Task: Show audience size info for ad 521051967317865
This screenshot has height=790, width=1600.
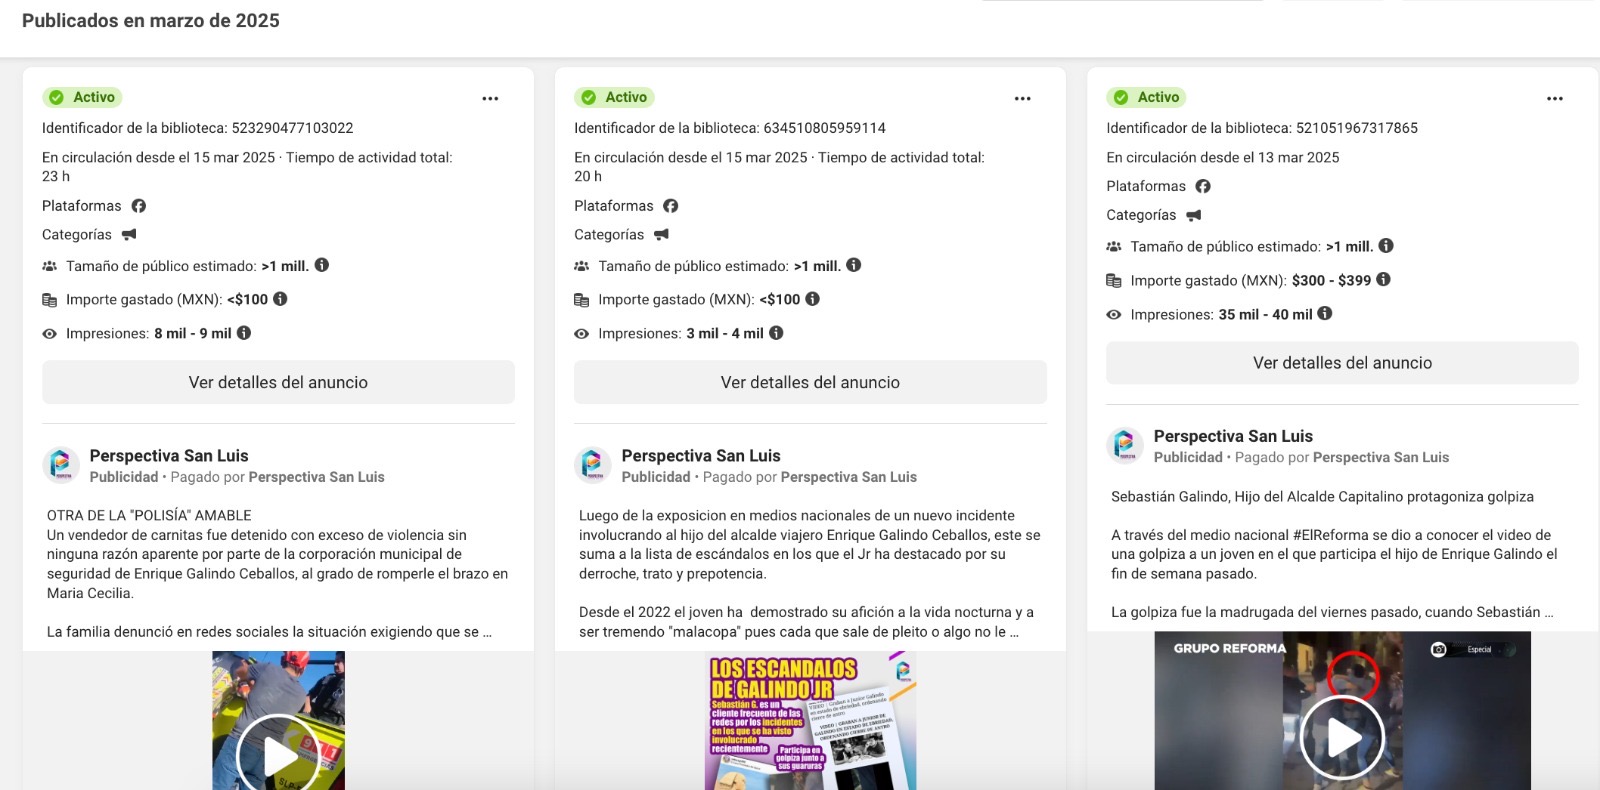Action: click(x=1386, y=246)
